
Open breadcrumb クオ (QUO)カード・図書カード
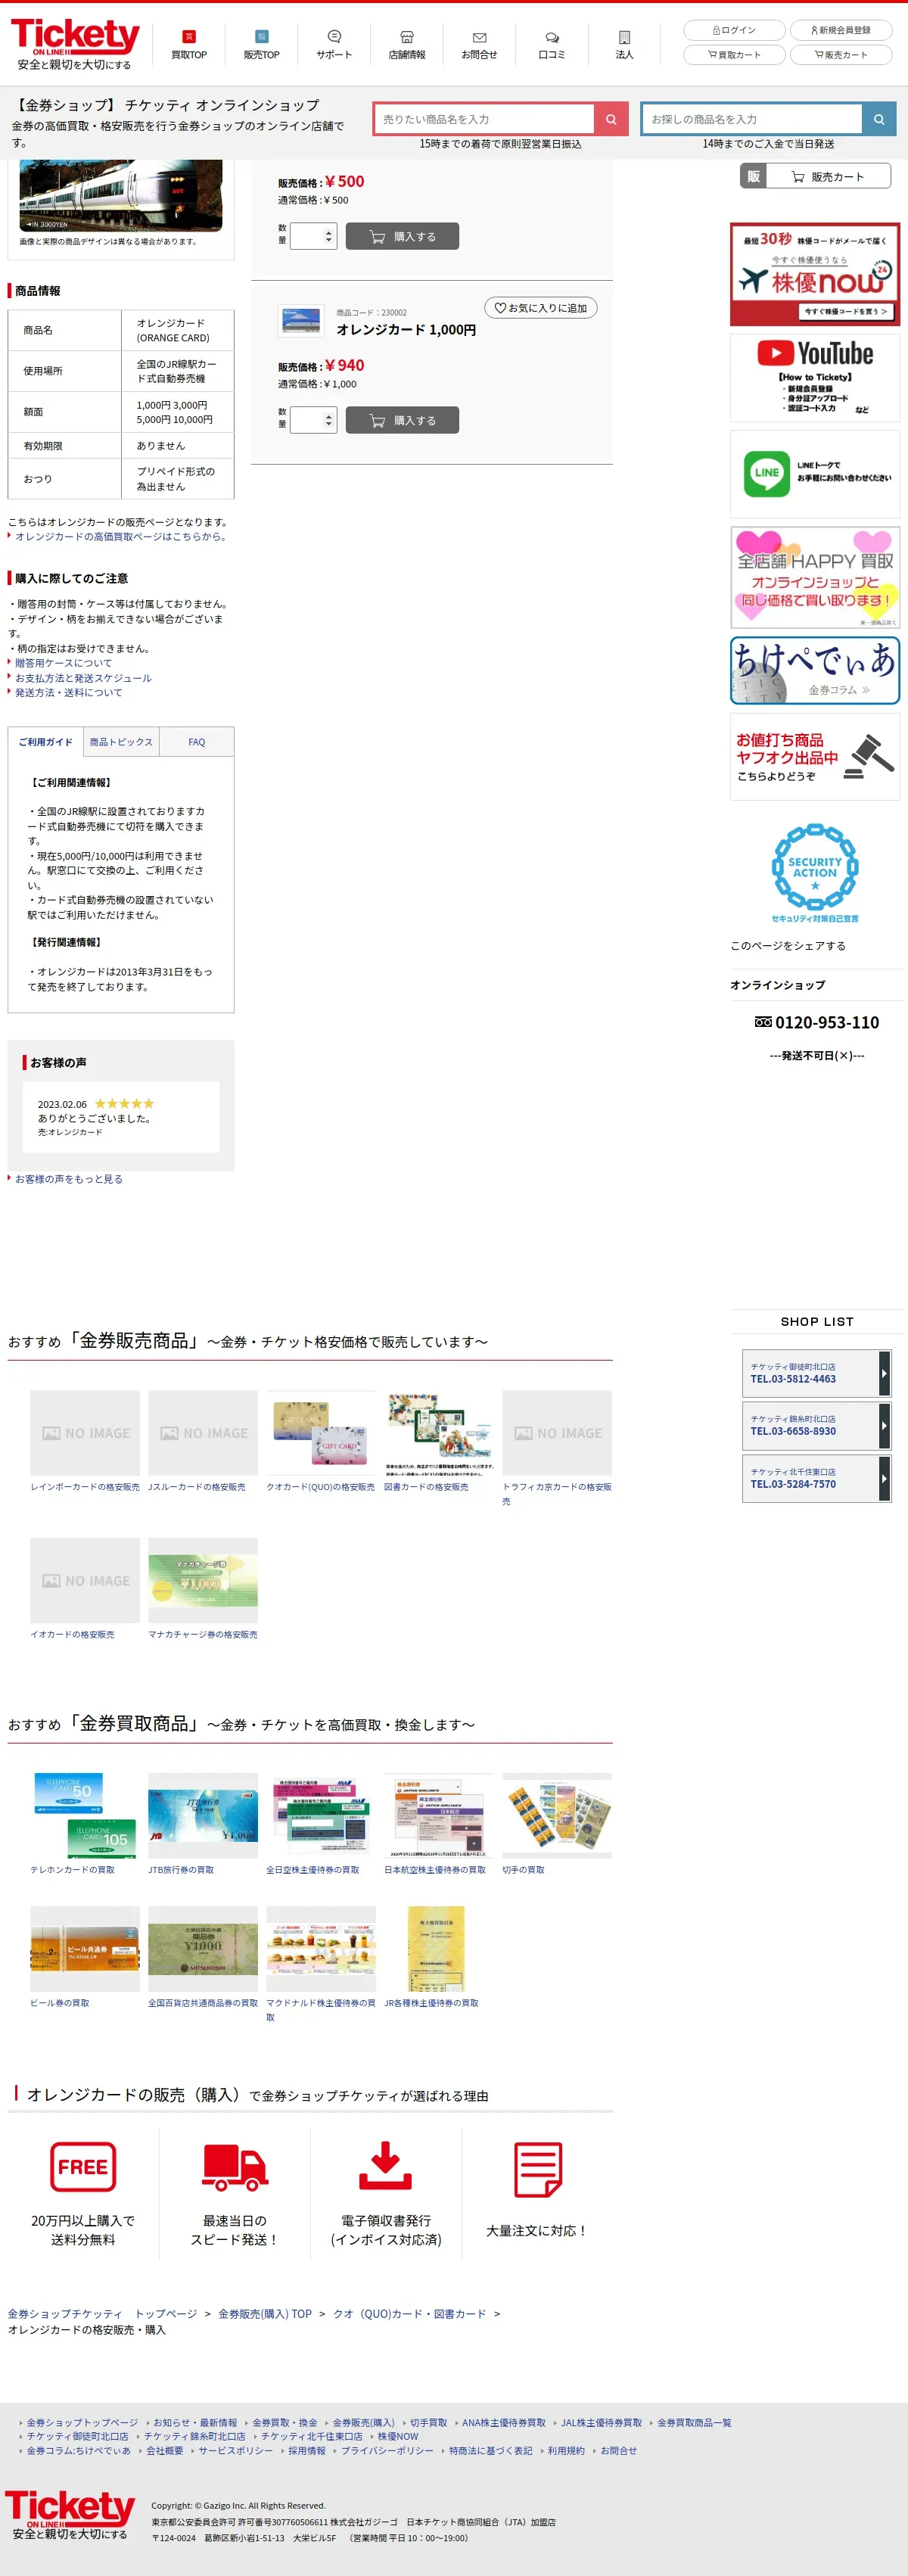[x=410, y=2314]
